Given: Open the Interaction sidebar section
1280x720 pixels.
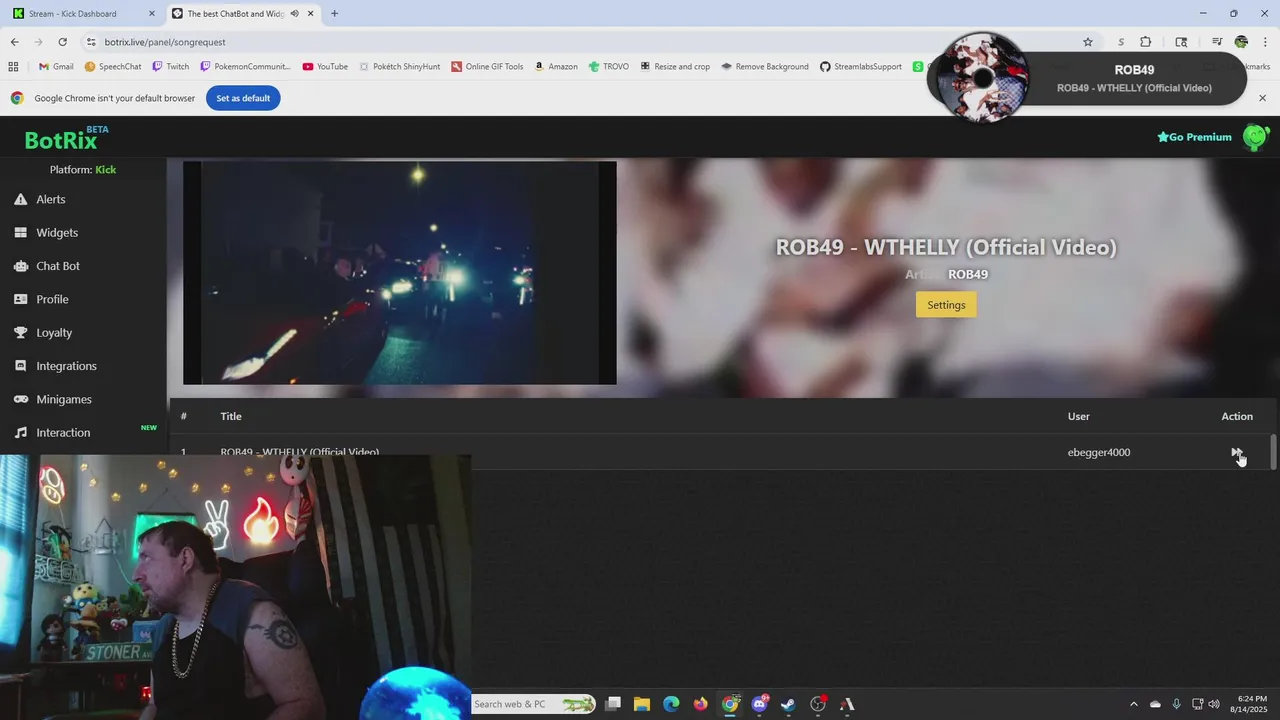Looking at the screenshot, I should pyautogui.click(x=63, y=432).
